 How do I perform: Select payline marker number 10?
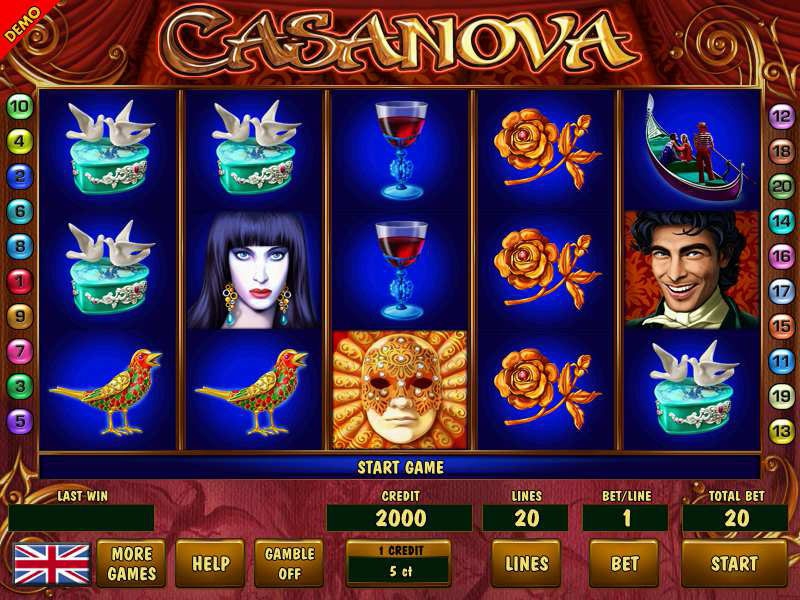pyautogui.click(x=20, y=107)
